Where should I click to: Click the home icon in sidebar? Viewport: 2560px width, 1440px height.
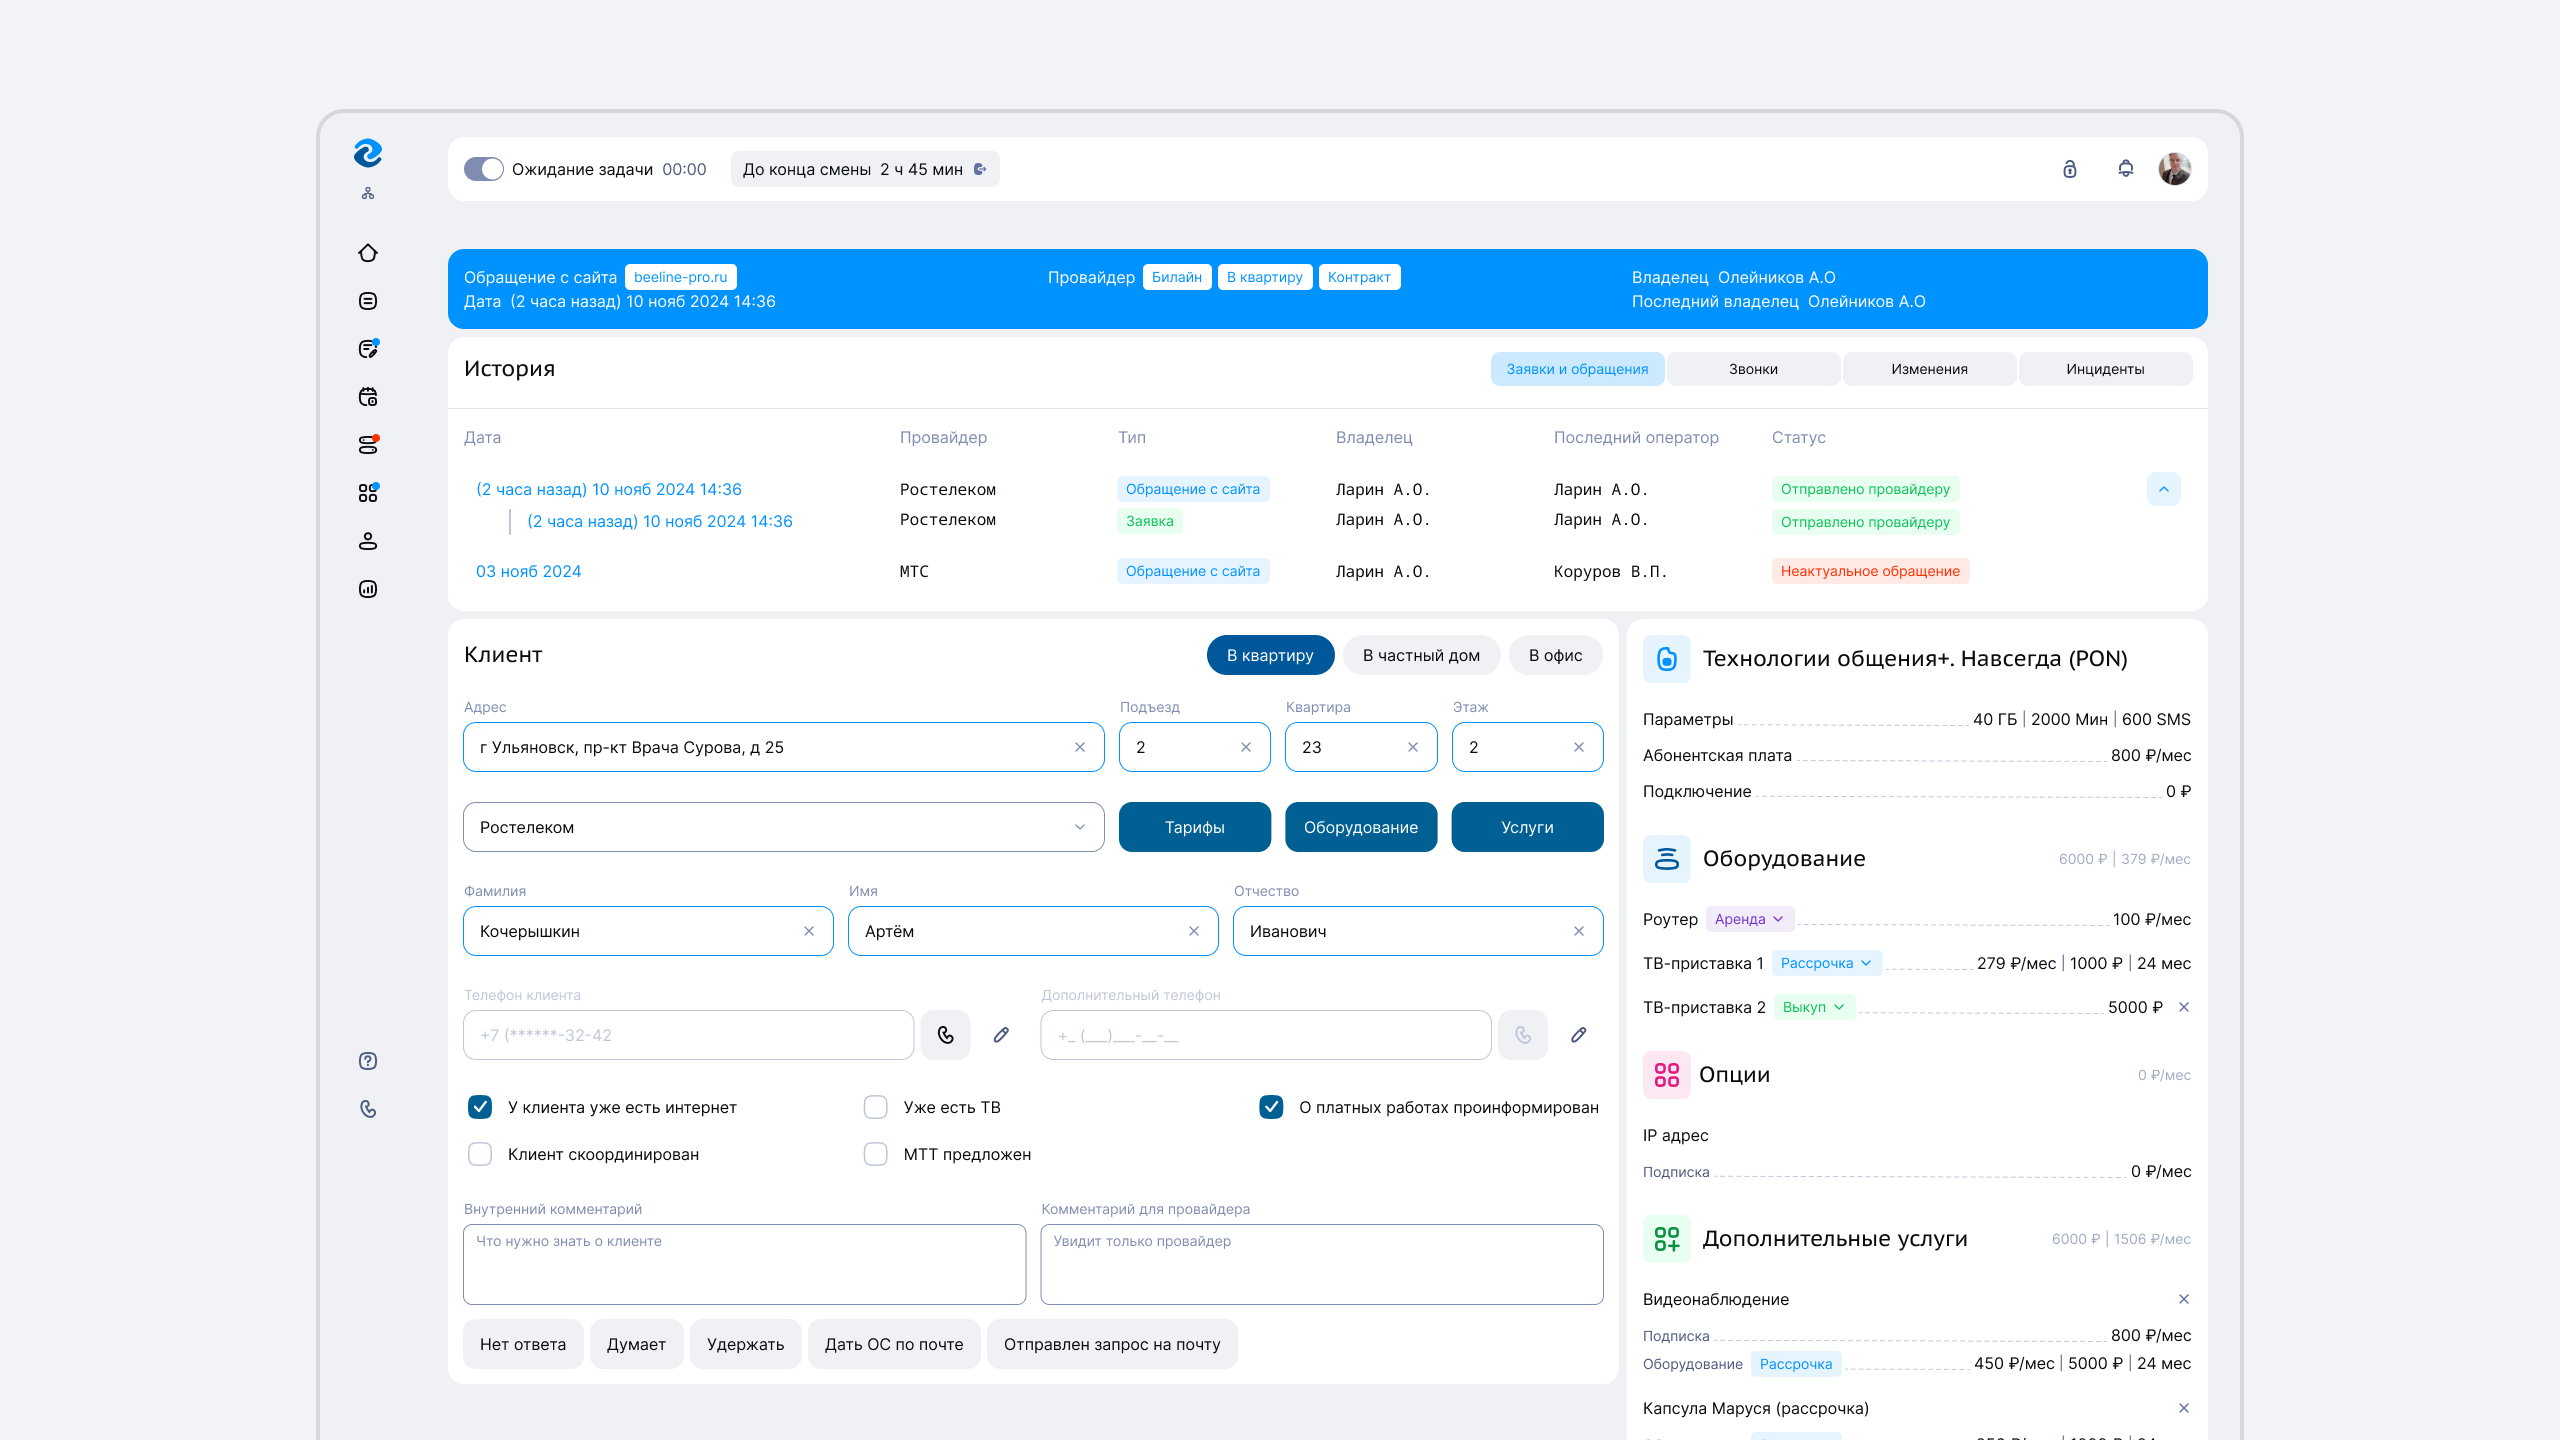tap(368, 253)
